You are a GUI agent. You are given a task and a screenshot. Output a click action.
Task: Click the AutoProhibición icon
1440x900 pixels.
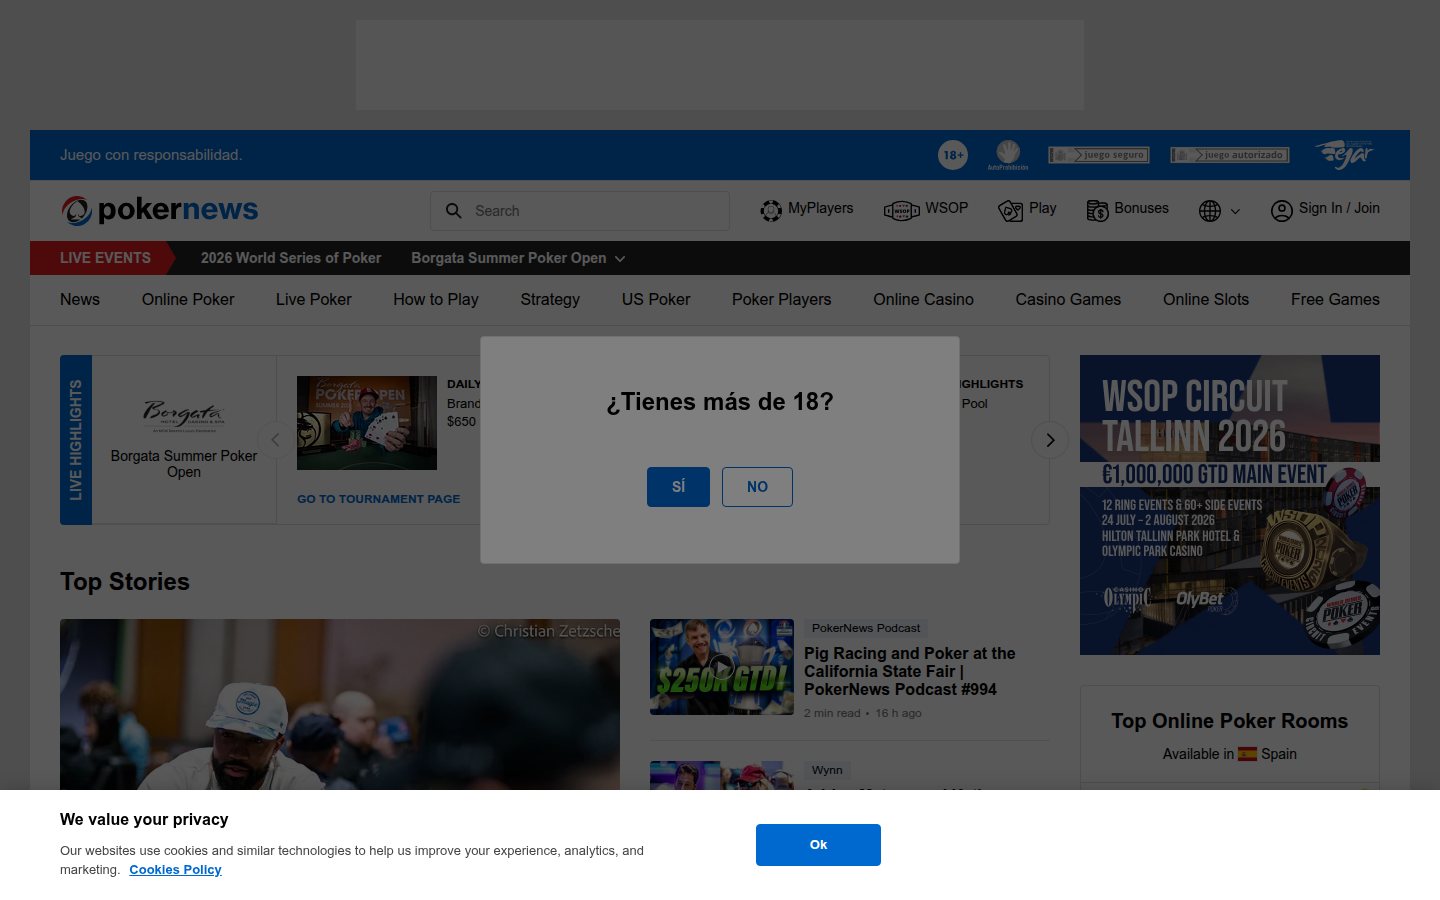(1008, 155)
